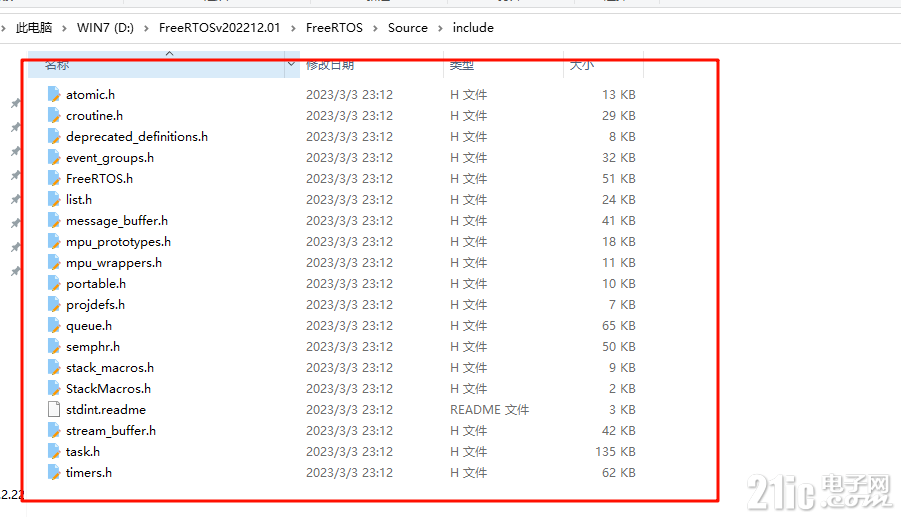Select the file name timers.h
The width and height of the screenshot is (901, 517).
(88, 473)
